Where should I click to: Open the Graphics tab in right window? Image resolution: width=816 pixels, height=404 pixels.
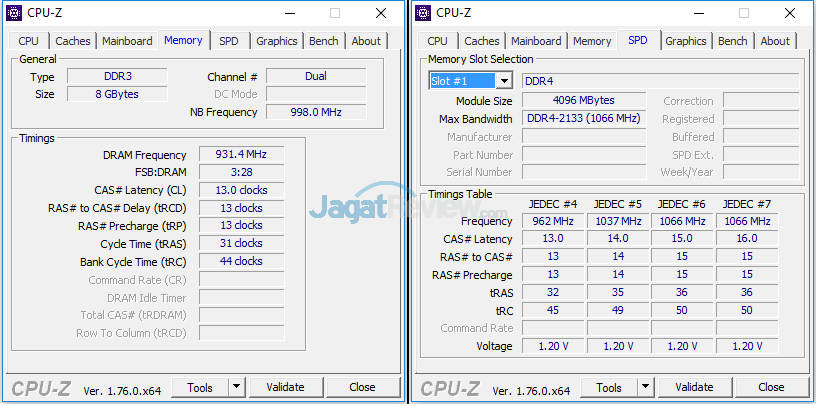(686, 41)
